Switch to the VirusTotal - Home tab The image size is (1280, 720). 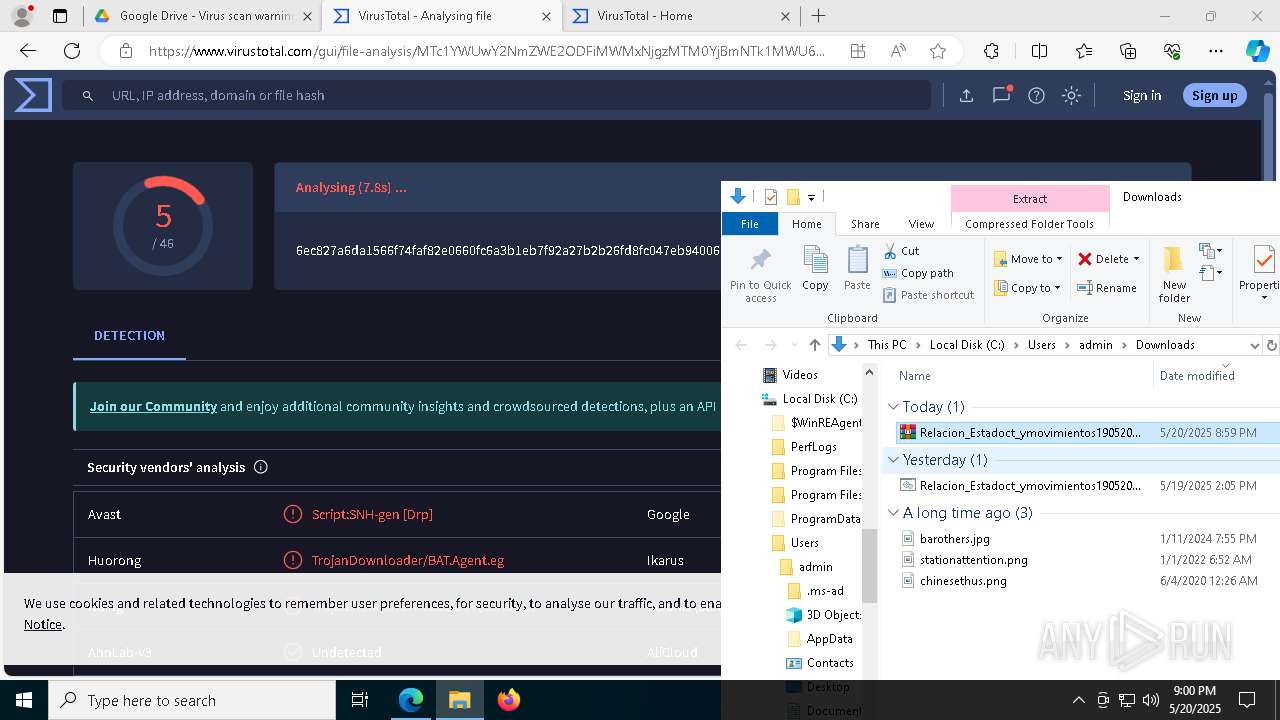tap(681, 16)
